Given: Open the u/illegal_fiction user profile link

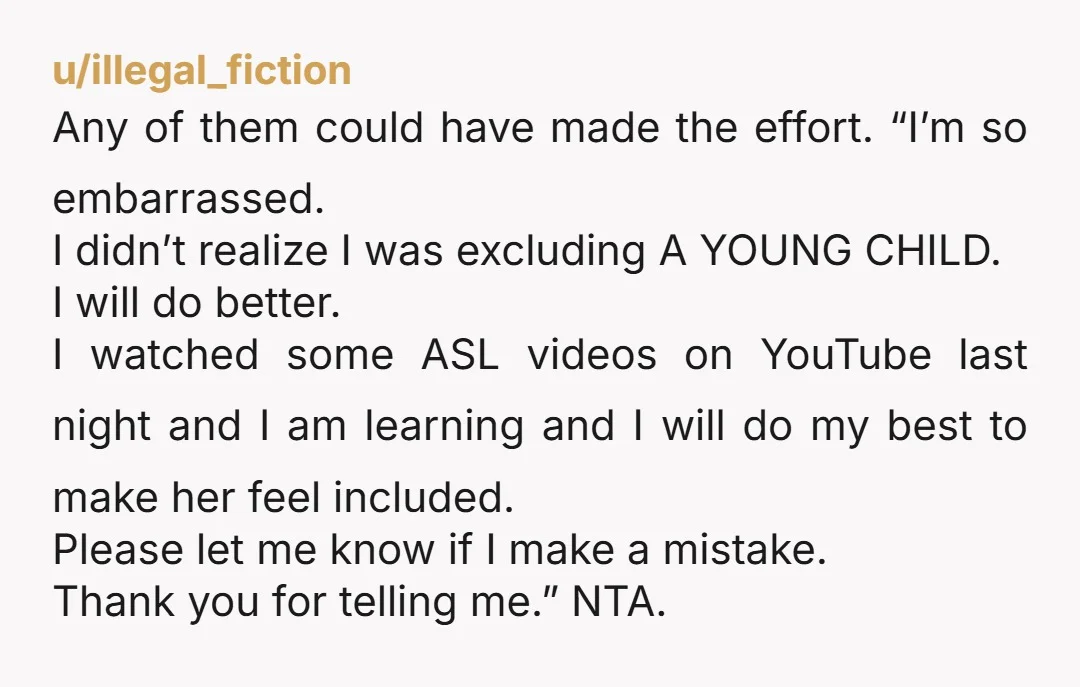Looking at the screenshot, I should (x=202, y=71).
